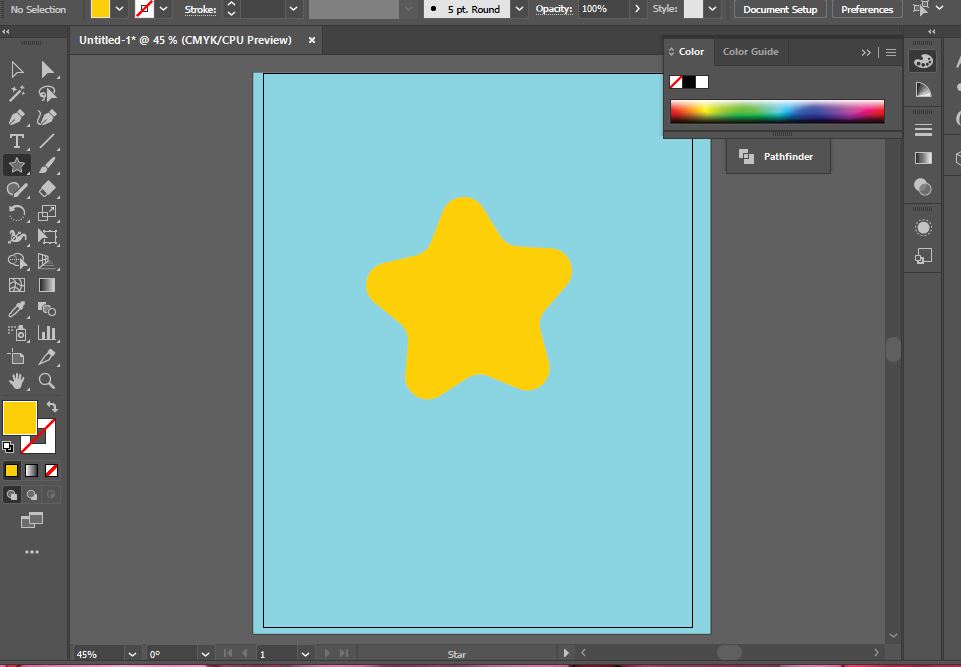
Task: Select the Slice tool
Action: tap(47, 357)
